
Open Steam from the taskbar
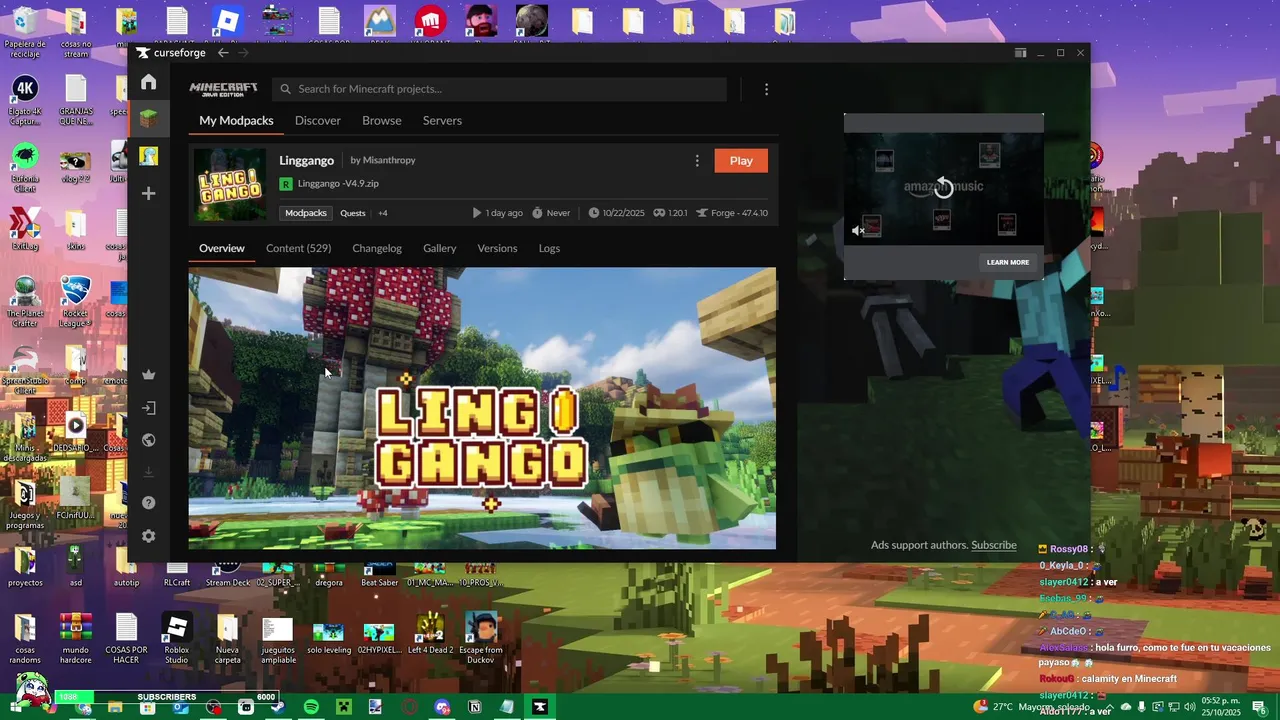[278, 707]
